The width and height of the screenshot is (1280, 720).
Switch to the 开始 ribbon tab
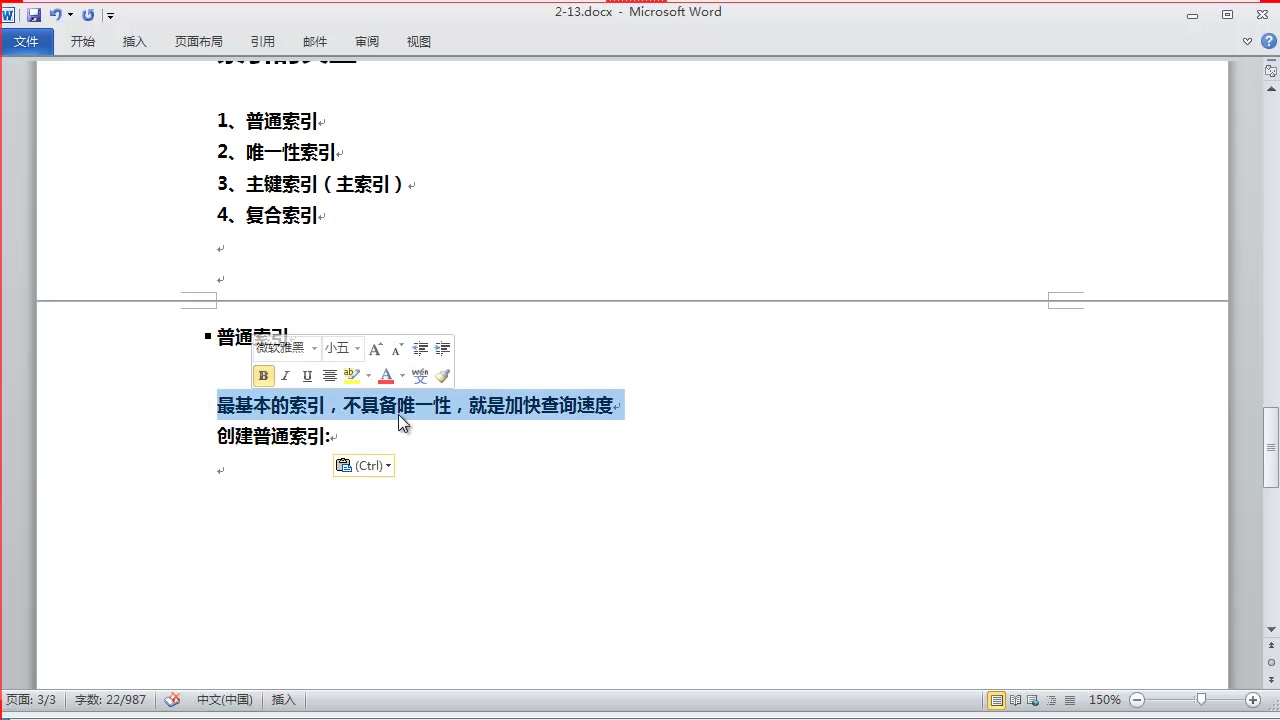[x=83, y=41]
